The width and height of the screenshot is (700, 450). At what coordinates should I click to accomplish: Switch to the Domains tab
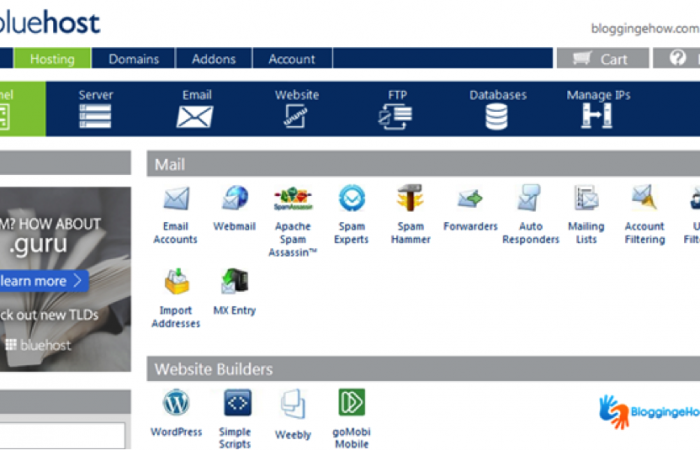pos(133,58)
